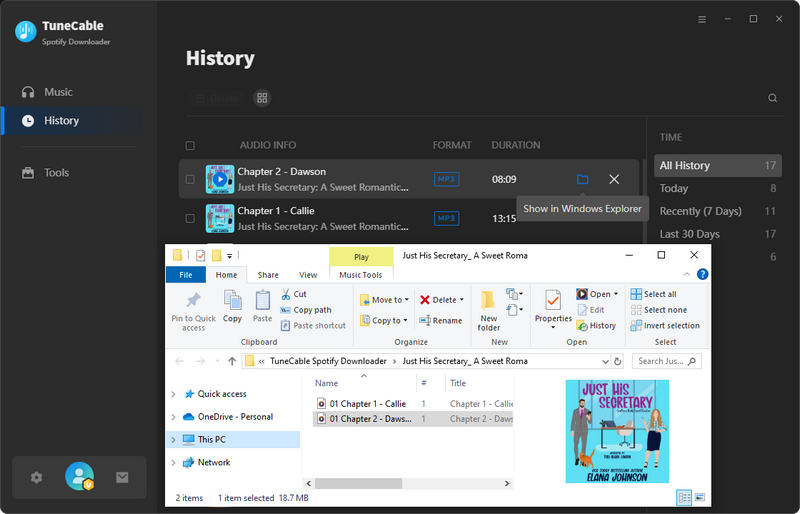This screenshot has width=800, height=514.
Task: Switch to the Share ribbon tab
Action: click(268, 275)
